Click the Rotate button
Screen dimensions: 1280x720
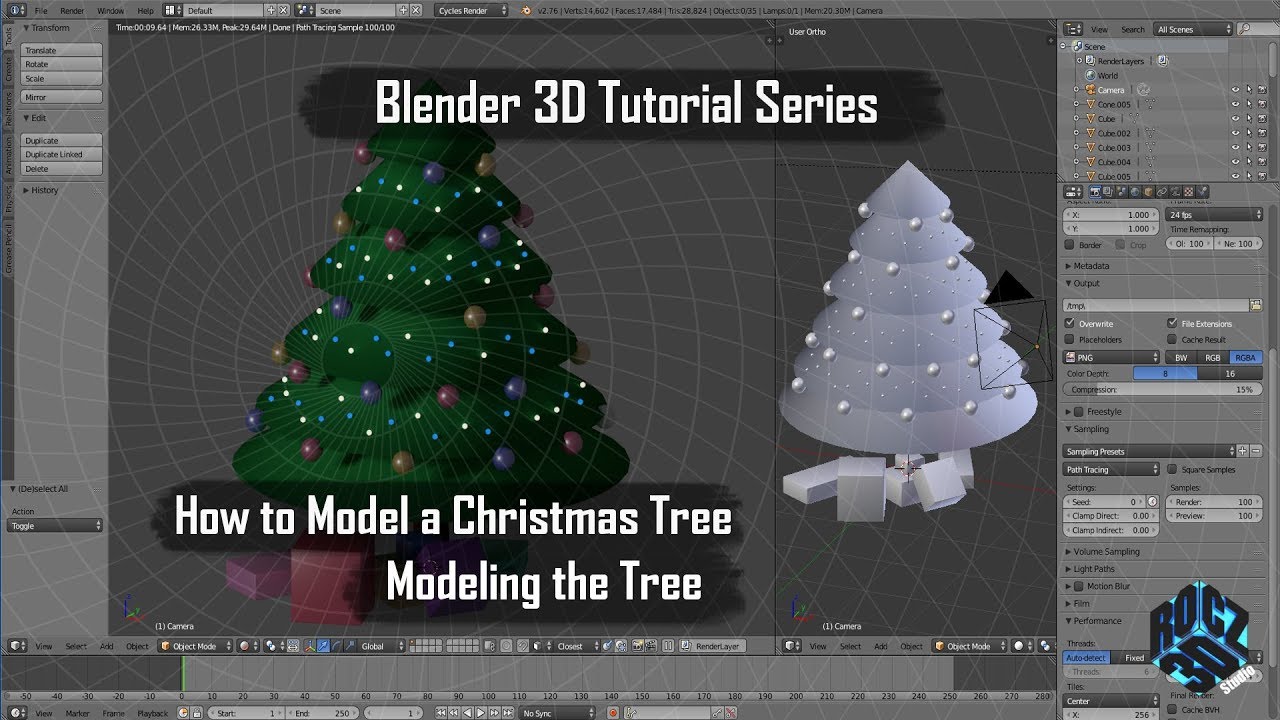click(x=62, y=64)
